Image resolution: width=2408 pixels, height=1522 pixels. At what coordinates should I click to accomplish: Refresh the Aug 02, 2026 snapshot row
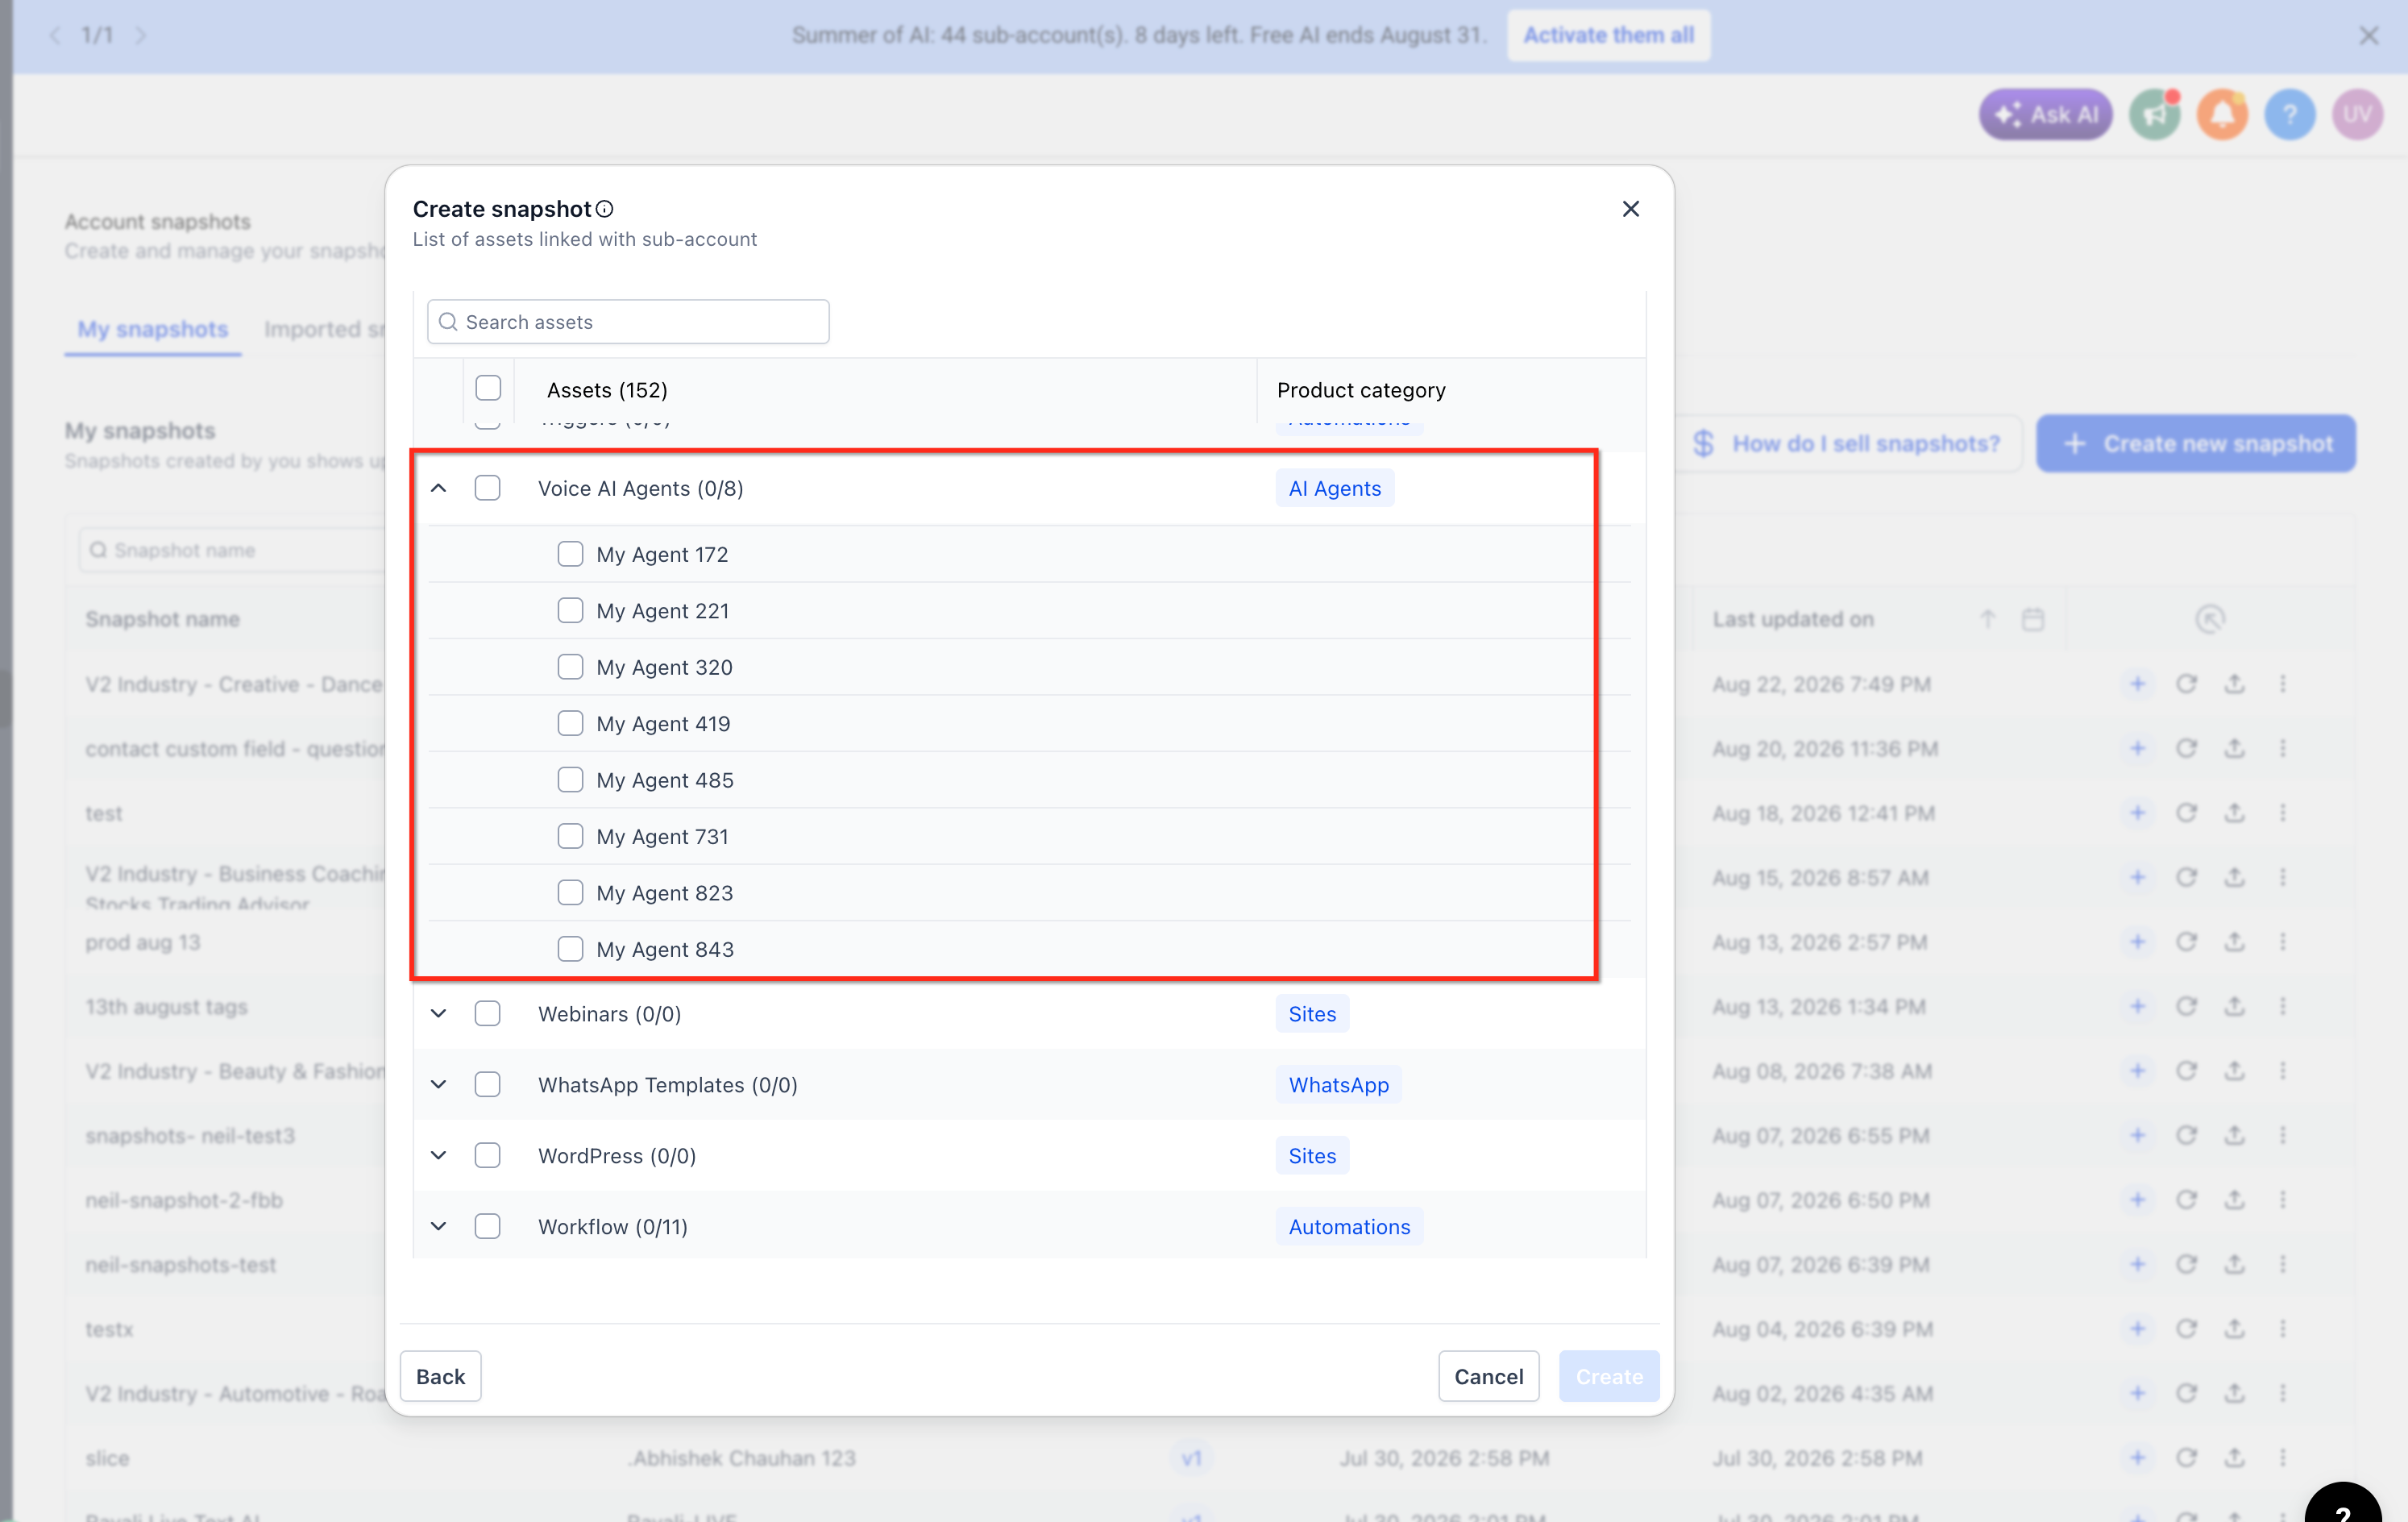2186,1393
